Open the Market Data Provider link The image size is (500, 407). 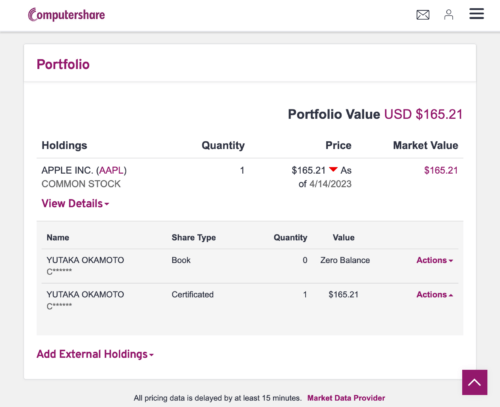click(346, 398)
